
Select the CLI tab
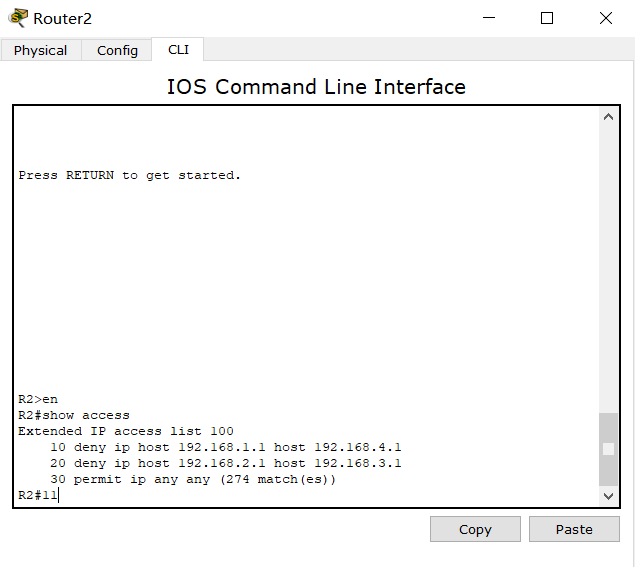178,49
